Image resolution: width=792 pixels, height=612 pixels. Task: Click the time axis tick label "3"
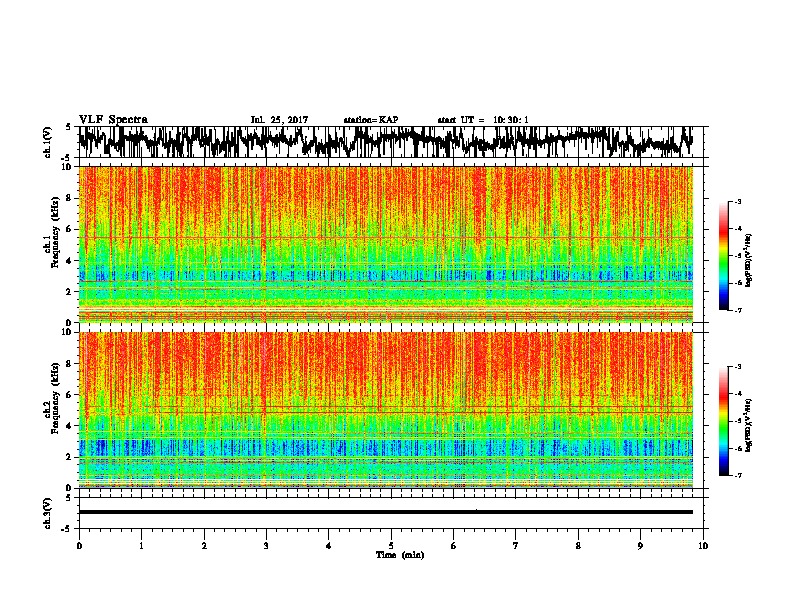266,546
